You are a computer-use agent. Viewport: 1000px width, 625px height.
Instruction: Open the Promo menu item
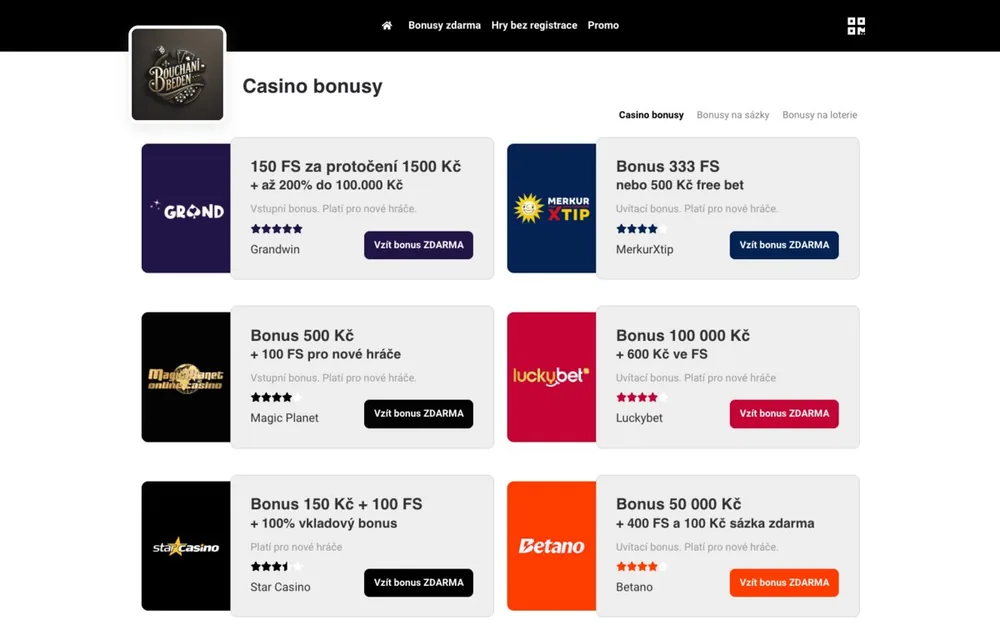[603, 26]
